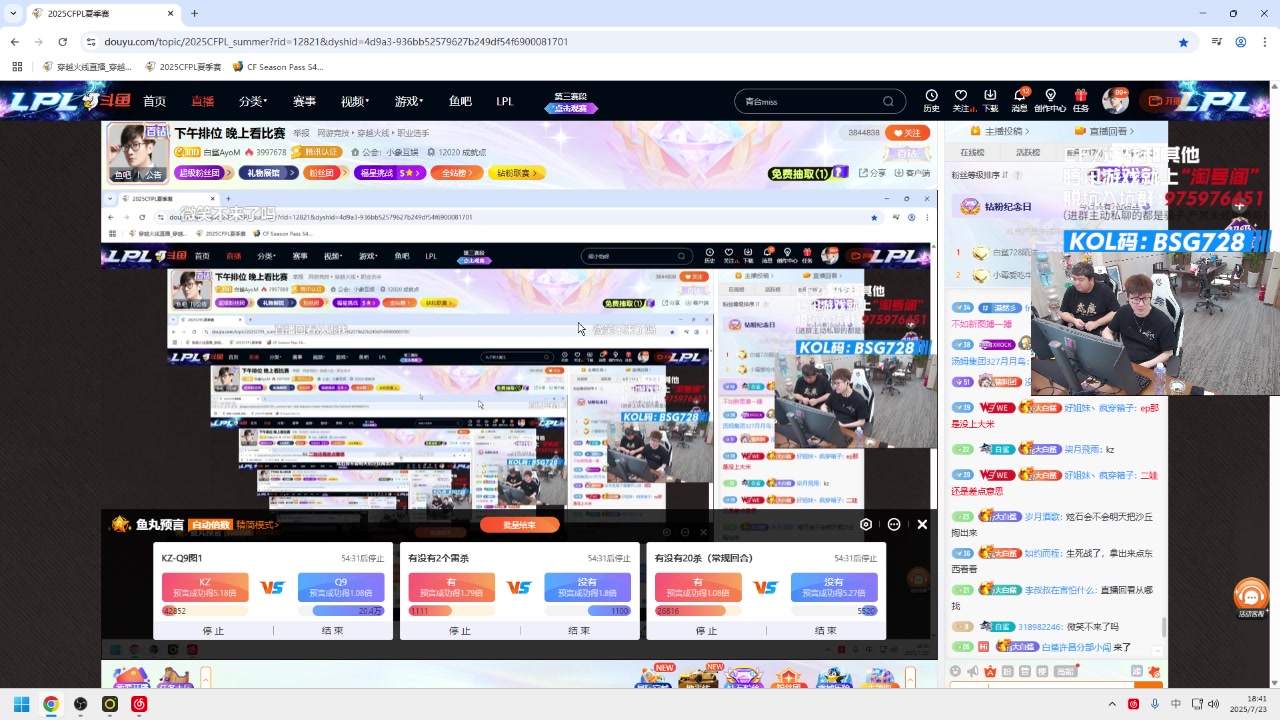Pick 没有 for 有没有2个雷杀
Viewport: 1280px width, 720px height.
[x=587, y=587]
